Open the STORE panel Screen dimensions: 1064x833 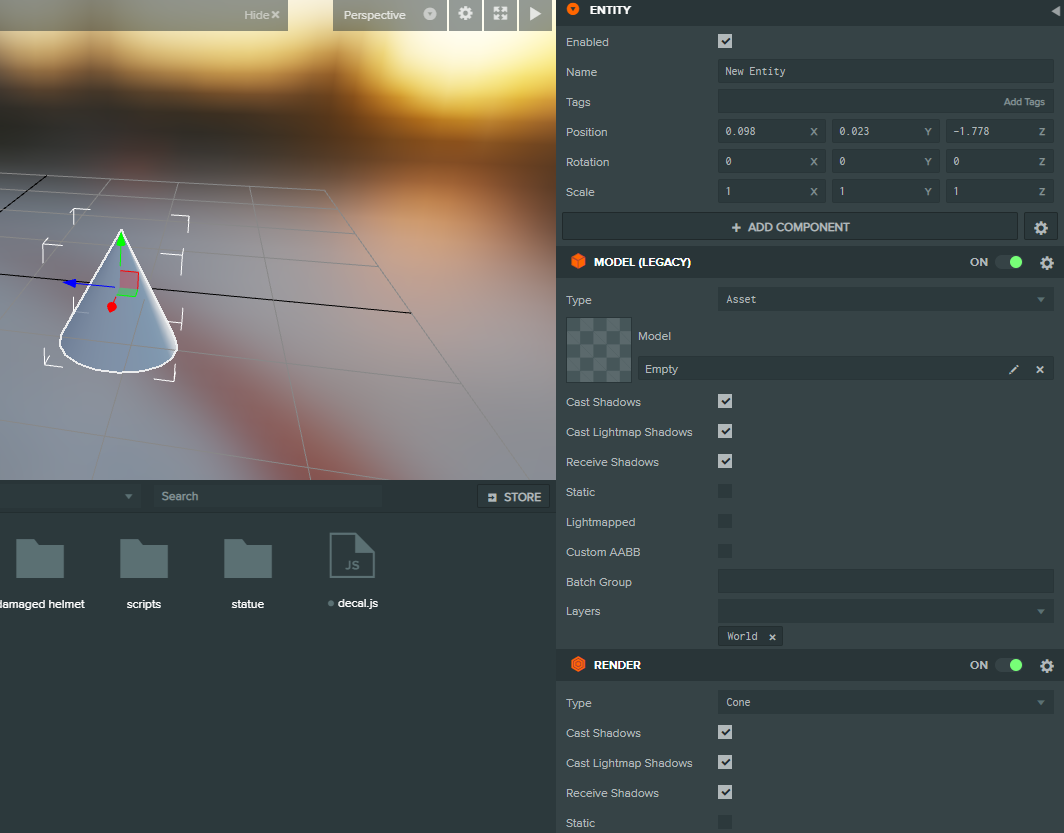[513, 496]
